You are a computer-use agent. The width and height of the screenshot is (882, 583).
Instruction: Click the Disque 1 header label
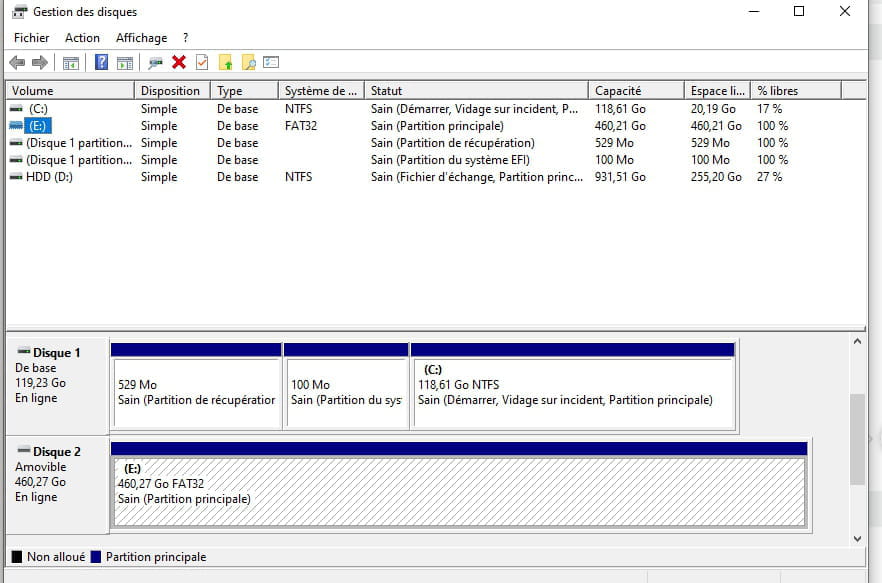coord(57,353)
